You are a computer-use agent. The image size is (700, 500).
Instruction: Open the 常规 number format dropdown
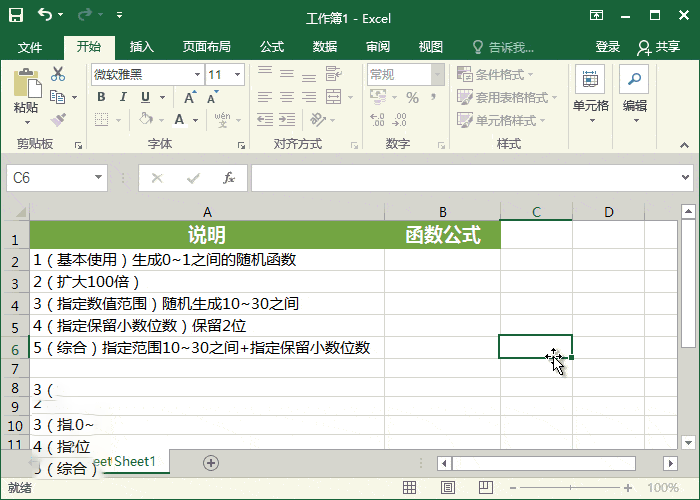pos(438,75)
